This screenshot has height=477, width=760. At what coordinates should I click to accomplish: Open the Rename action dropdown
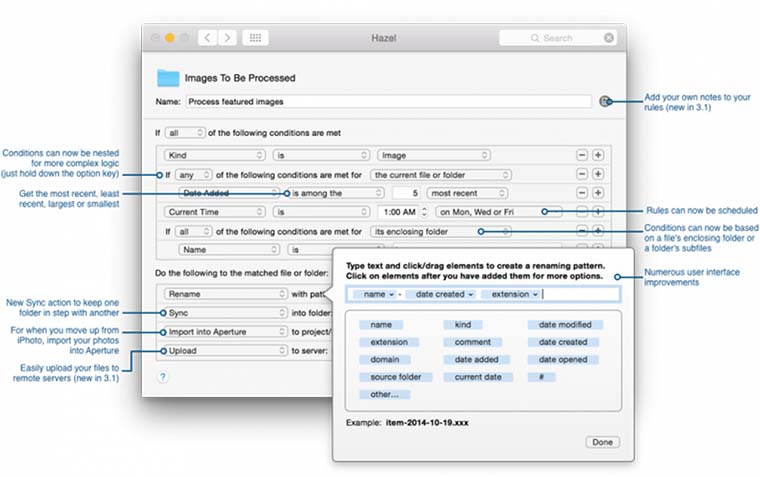pyautogui.click(x=226, y=294)
